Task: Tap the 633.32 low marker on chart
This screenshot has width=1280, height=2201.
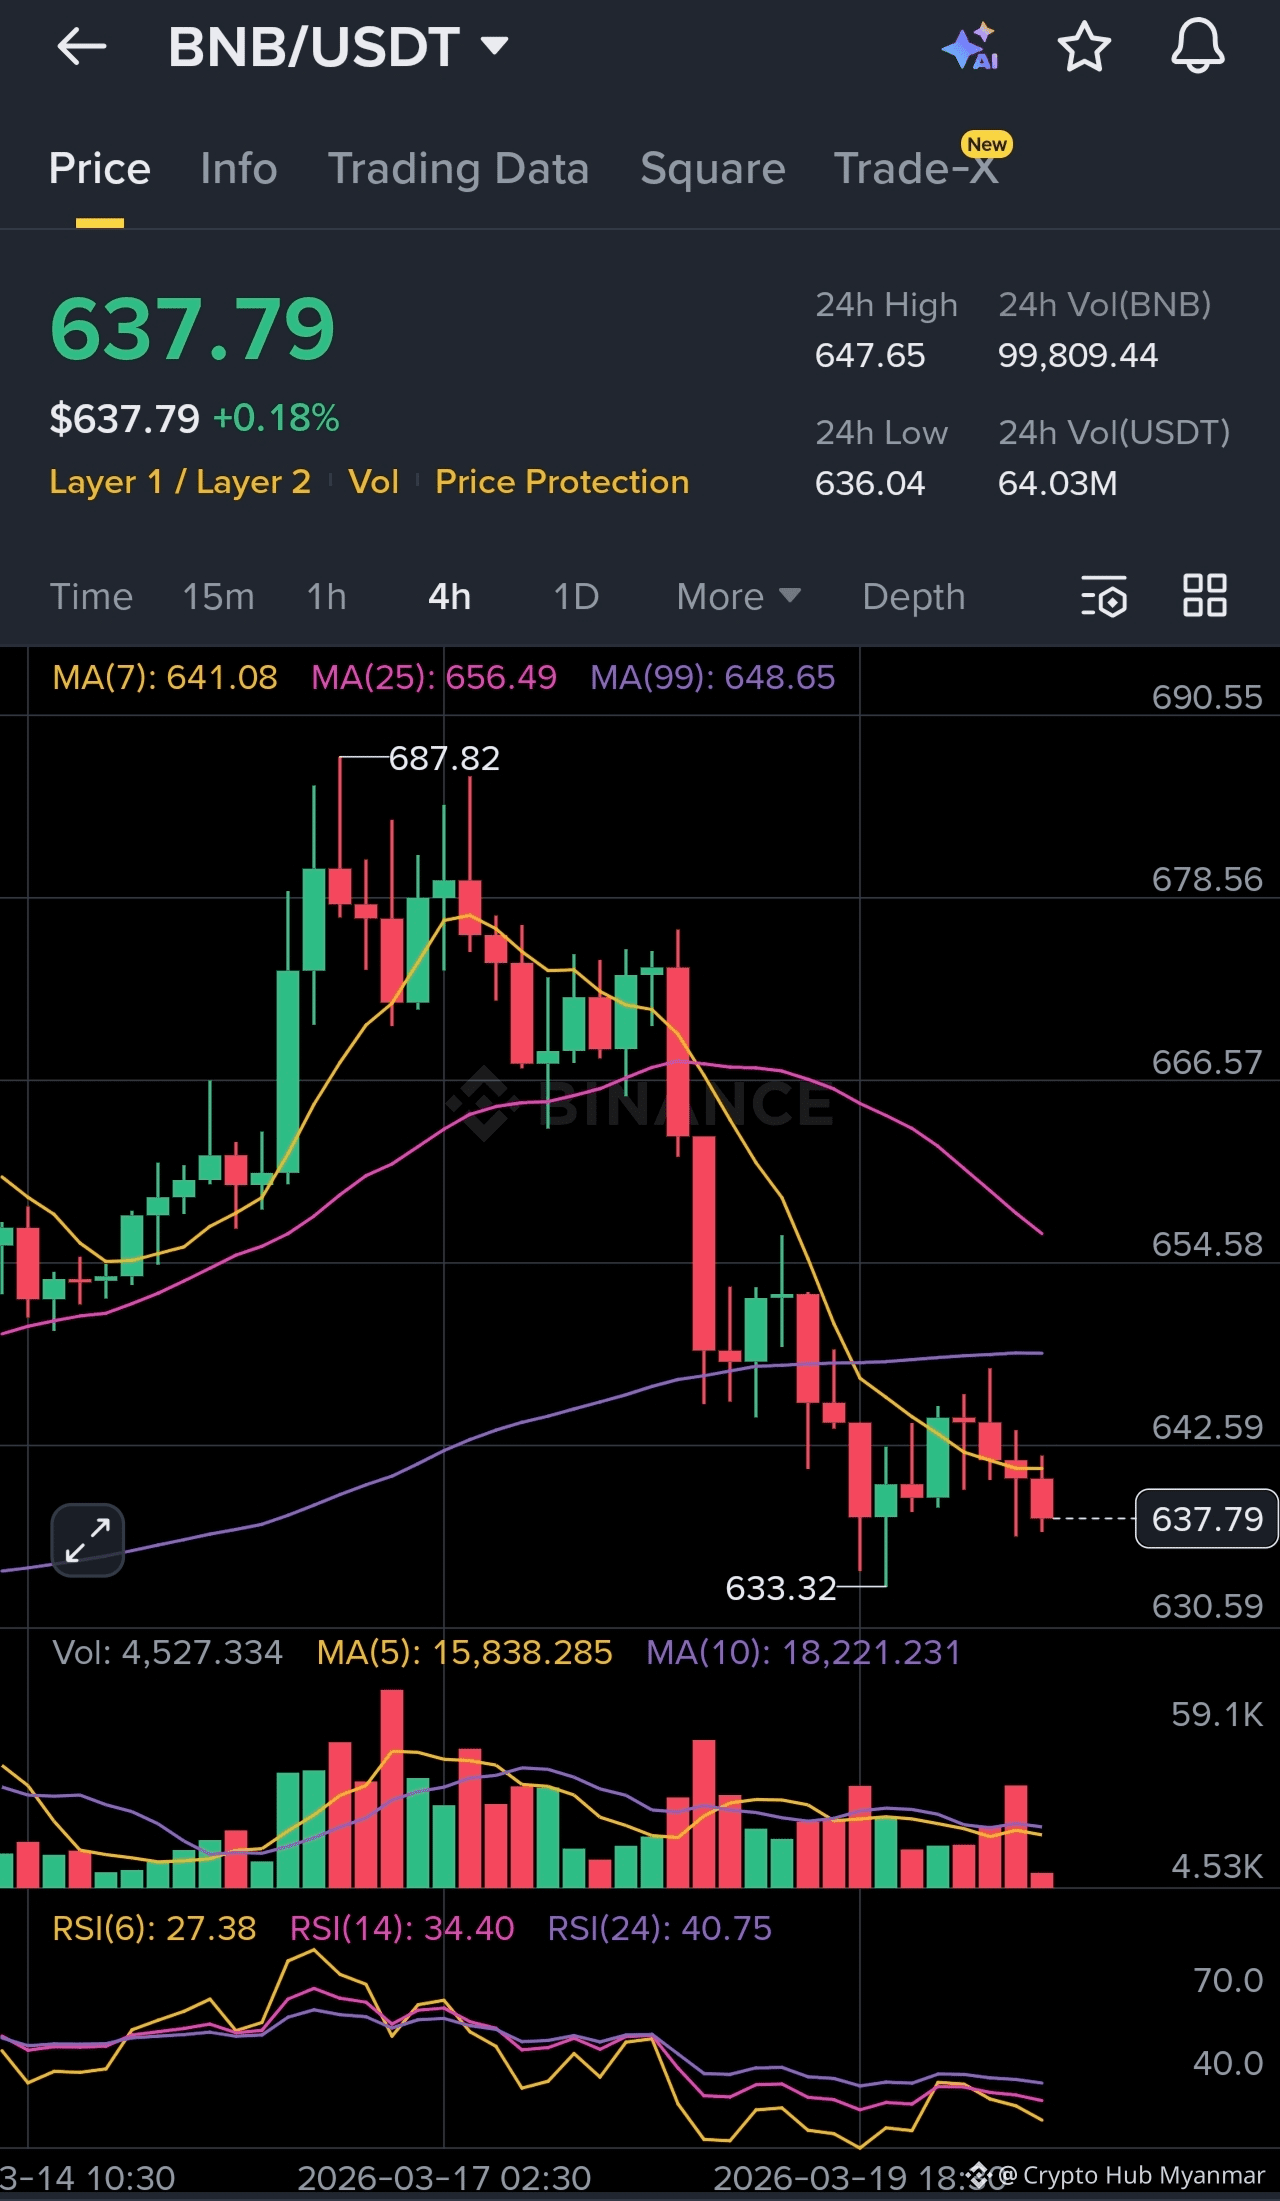Action: tap(781, 1588)
